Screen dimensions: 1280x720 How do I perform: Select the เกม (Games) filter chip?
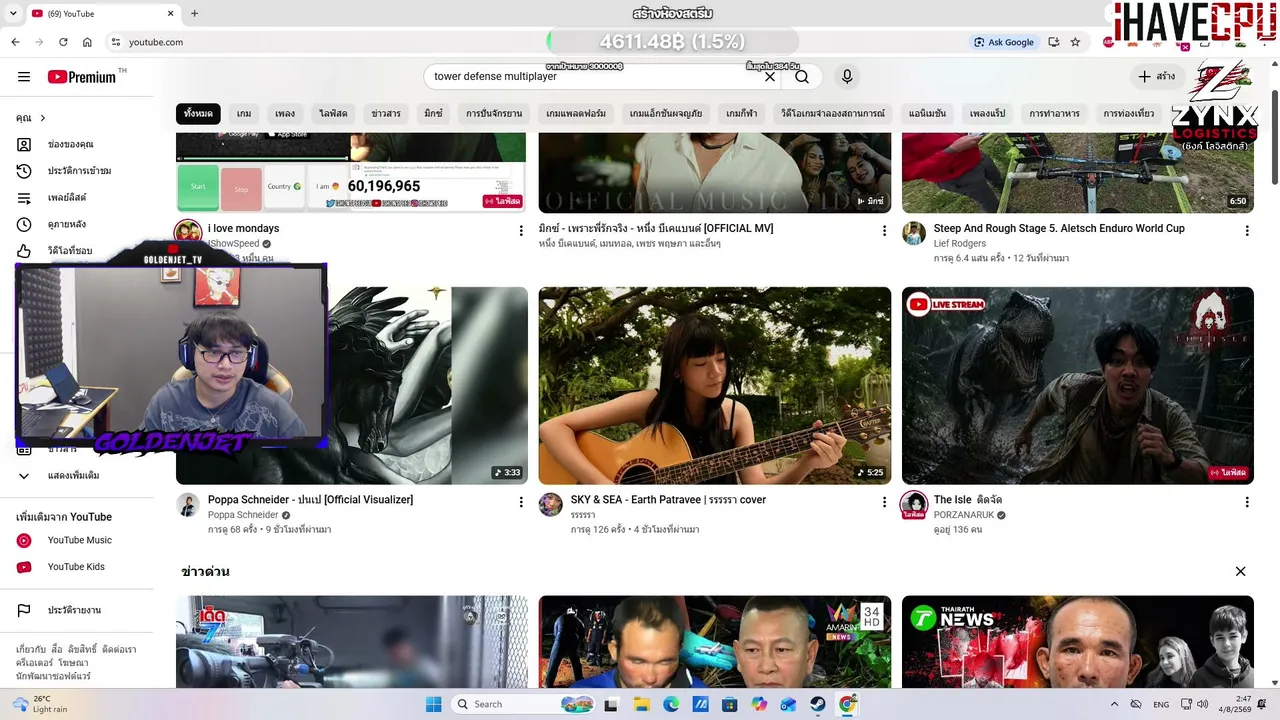[244, 114]
